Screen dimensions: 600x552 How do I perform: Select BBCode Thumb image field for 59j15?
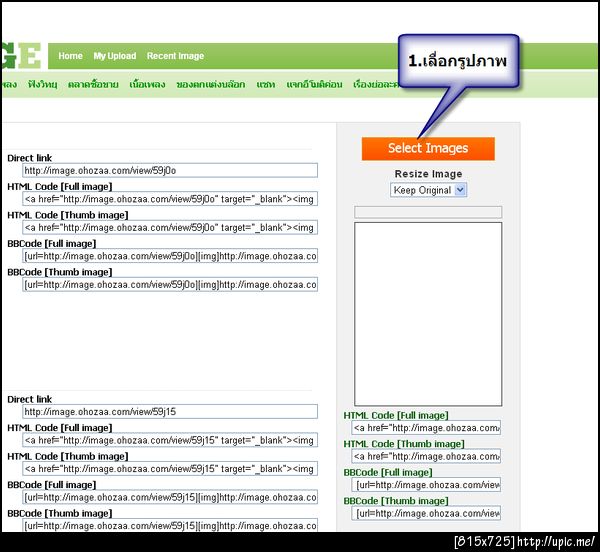click(170, 526)
